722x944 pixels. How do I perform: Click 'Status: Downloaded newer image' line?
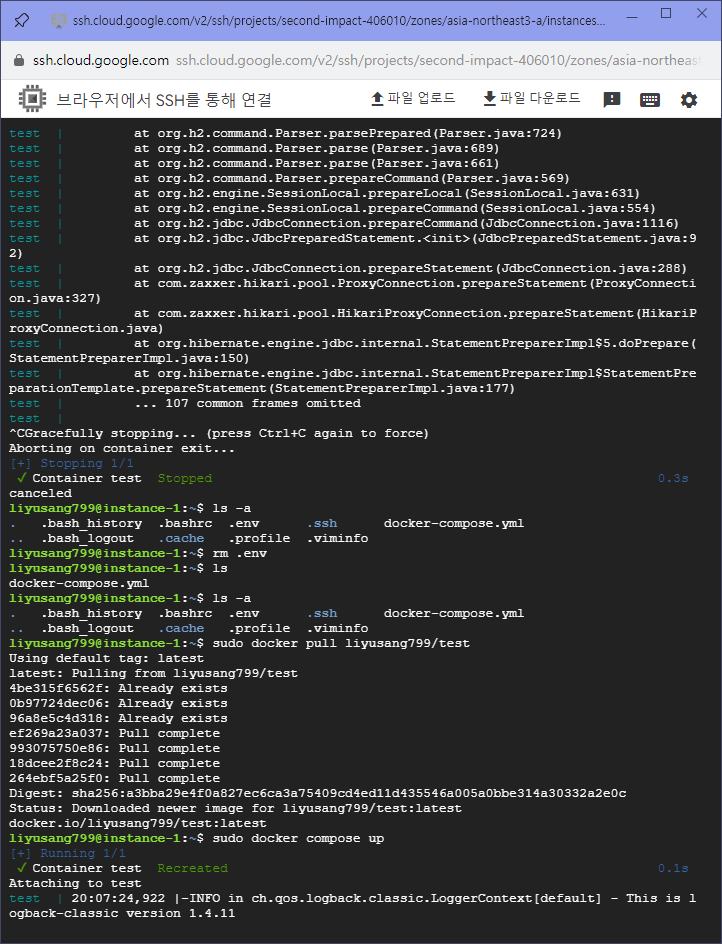click(235, 809)
